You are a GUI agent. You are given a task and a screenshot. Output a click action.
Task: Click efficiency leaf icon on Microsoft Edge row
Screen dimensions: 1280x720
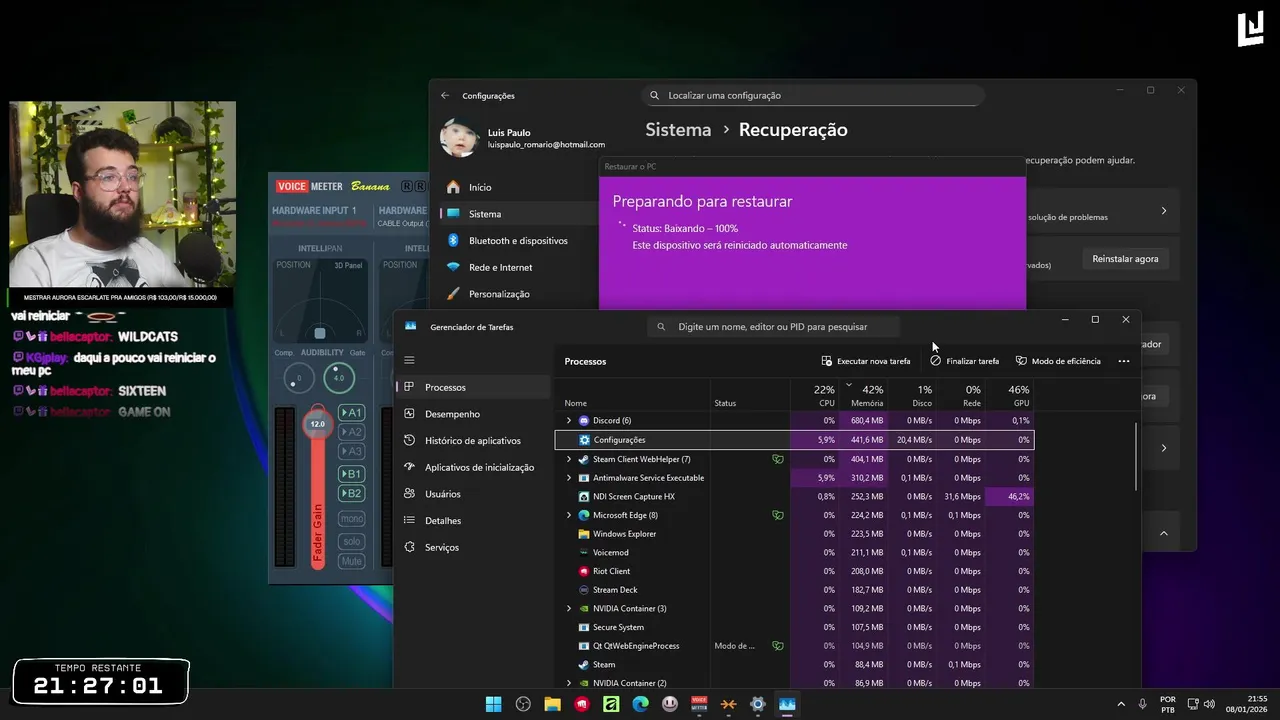click(x=777, y=516)
